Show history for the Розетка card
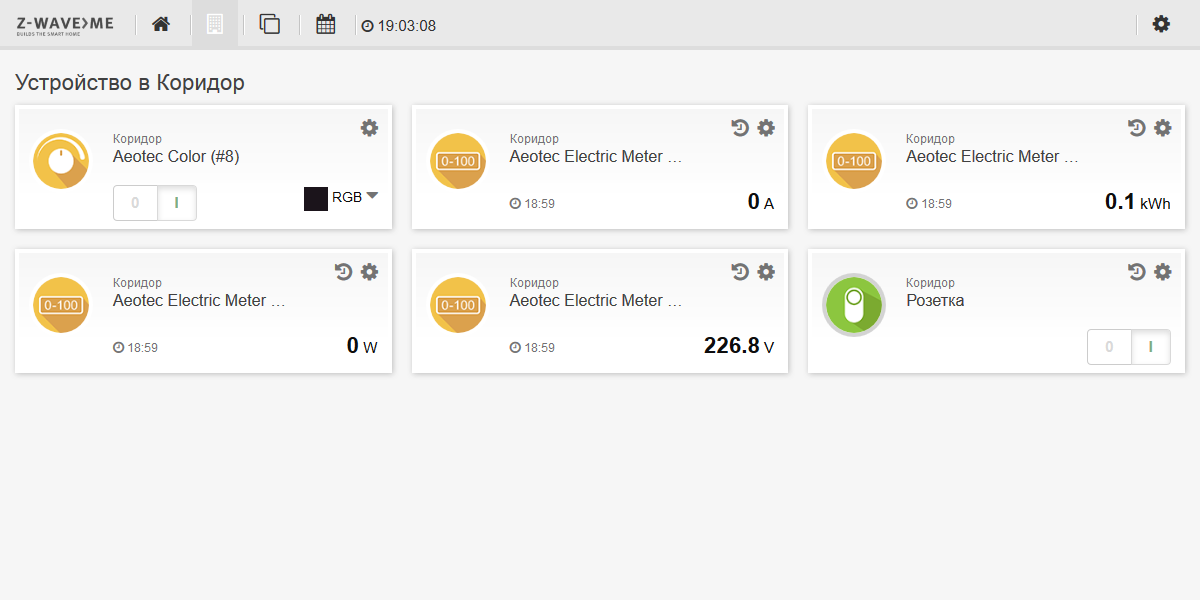Viewport: 1200px width, 600px height. [1136, 272]
